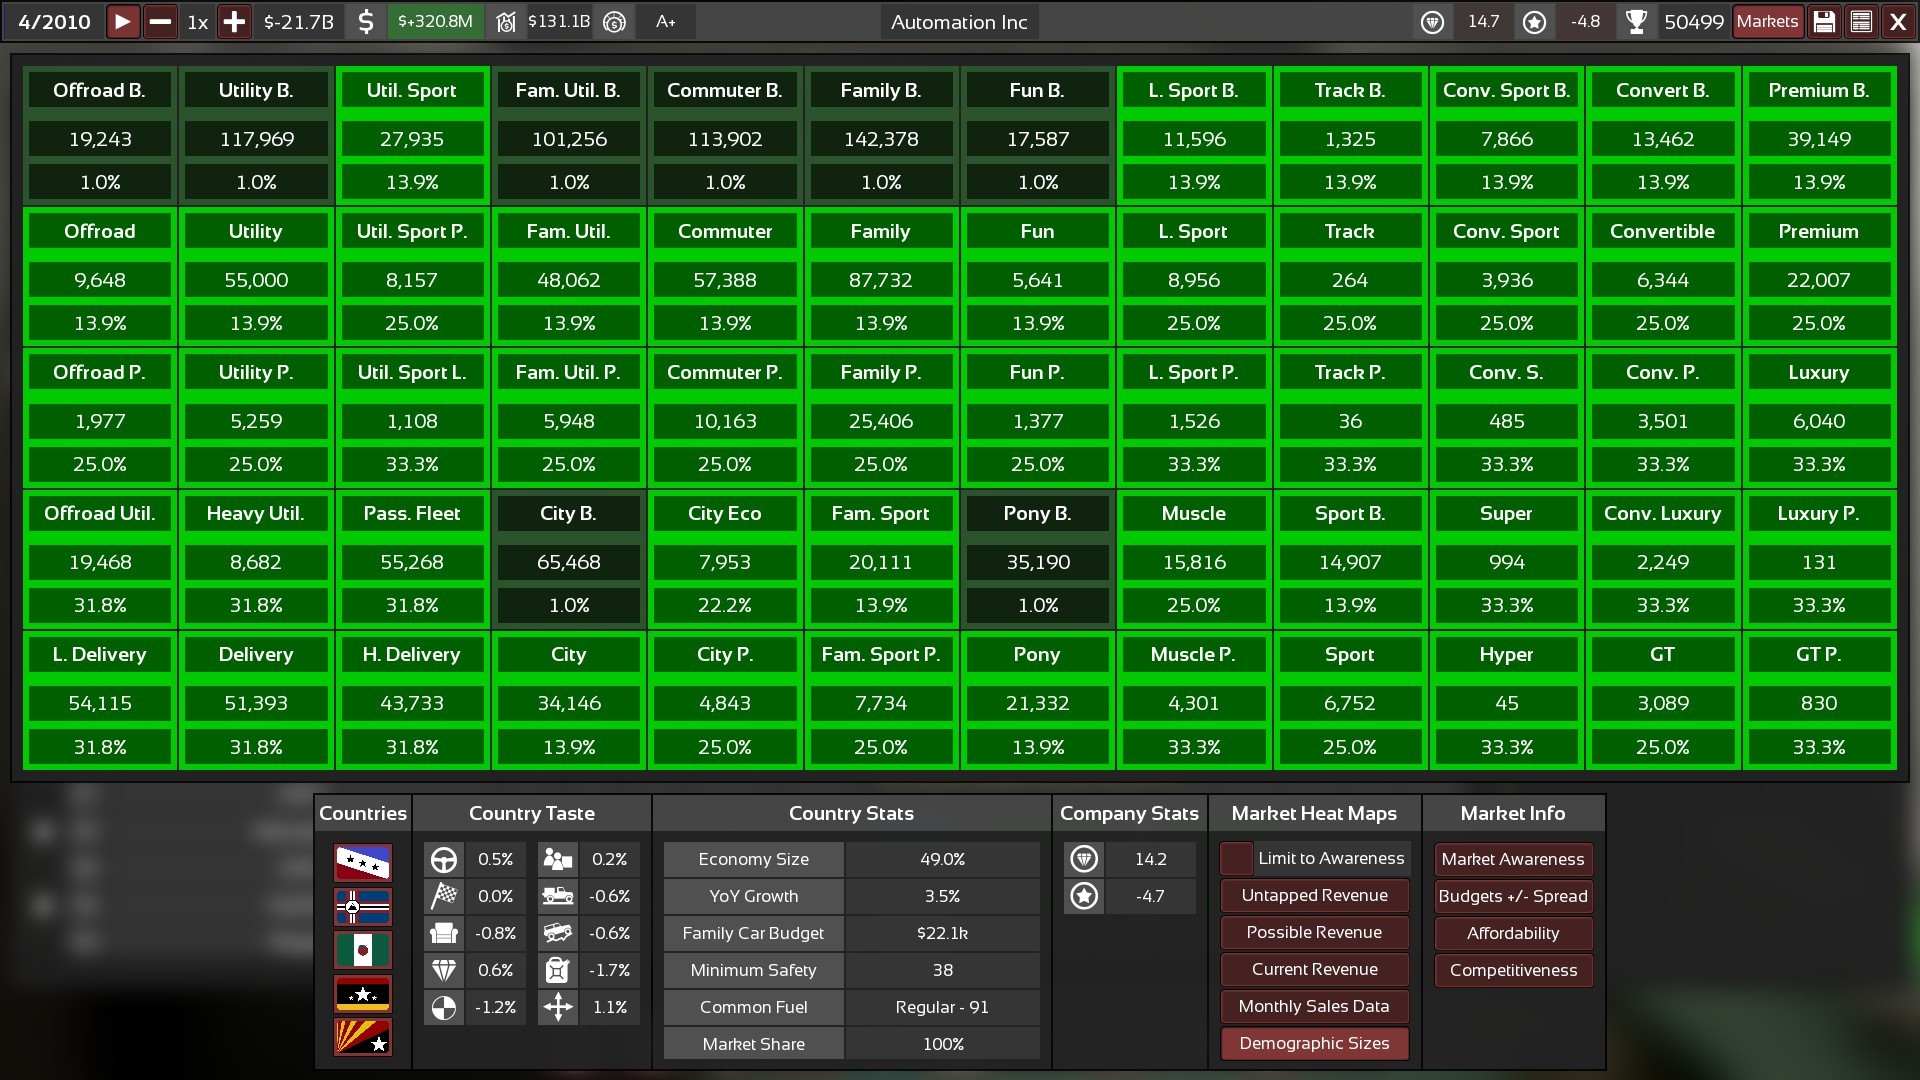1920x1080 pixels.
Task: Open Market Awareness info
Action: 1512,859
